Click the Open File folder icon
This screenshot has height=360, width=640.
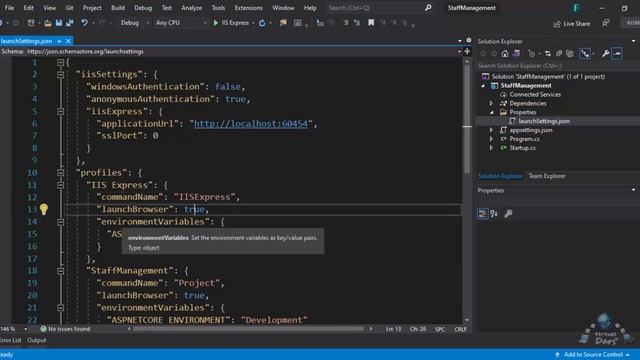[48, 23]
